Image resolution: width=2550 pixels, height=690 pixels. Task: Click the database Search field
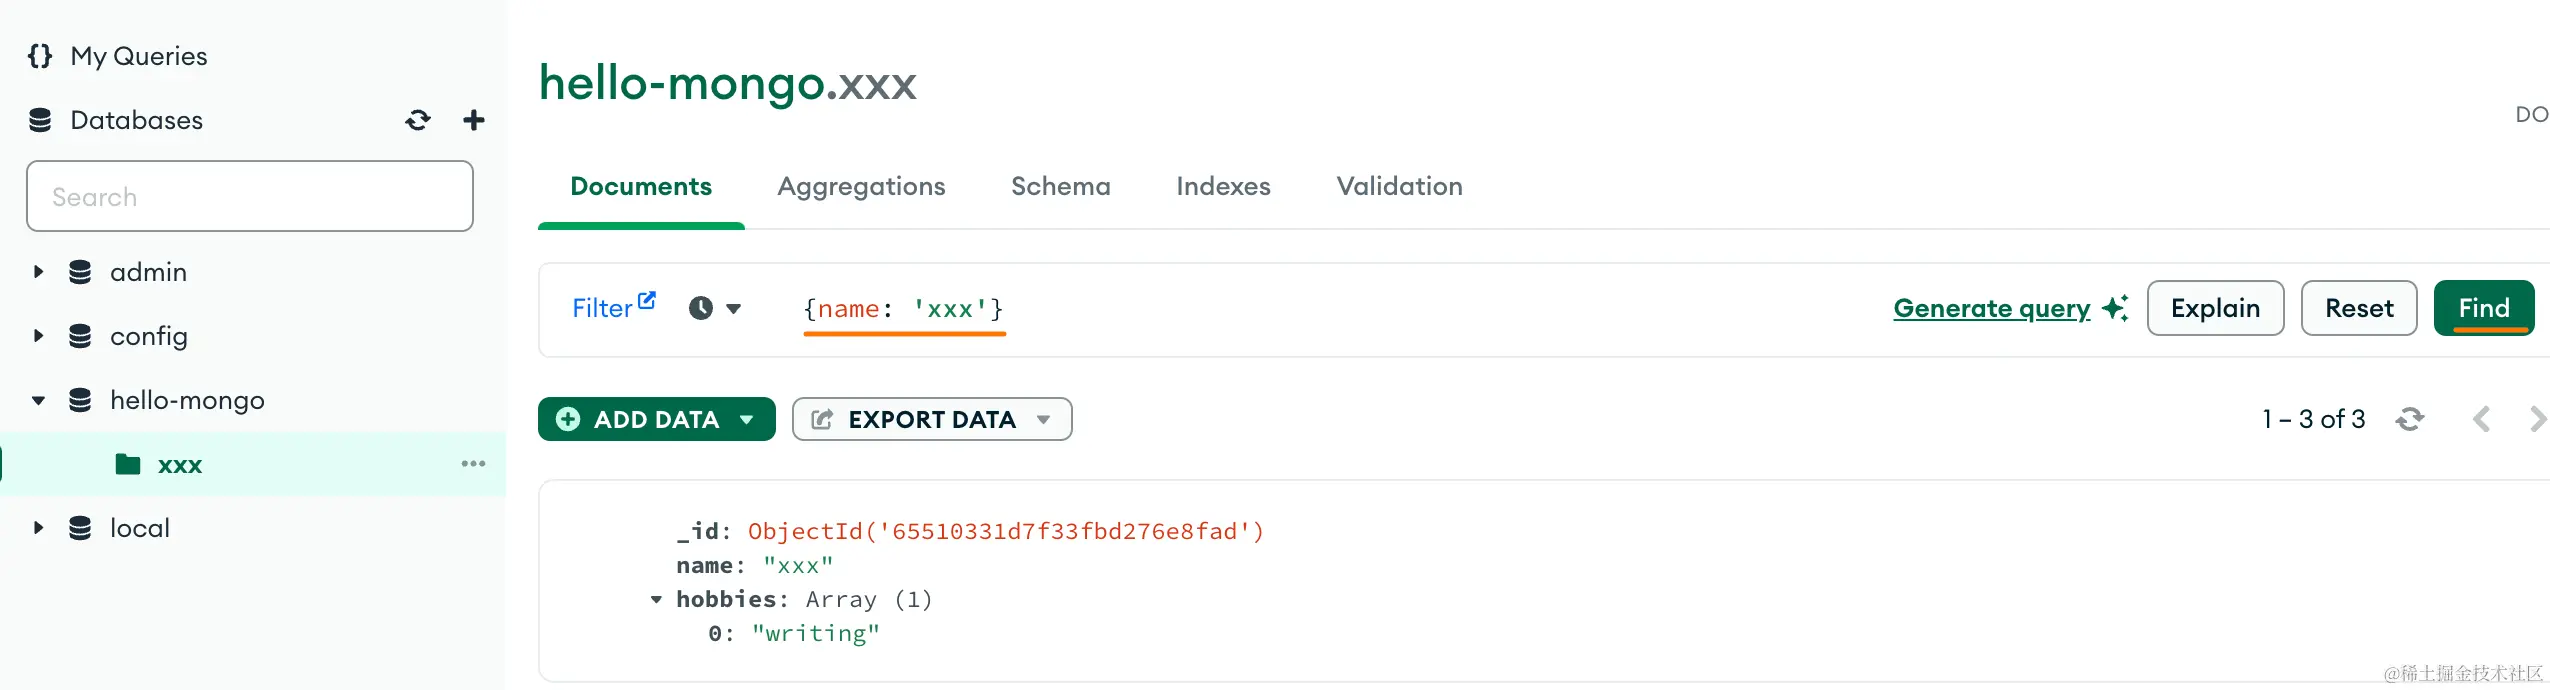click(250, 197)
